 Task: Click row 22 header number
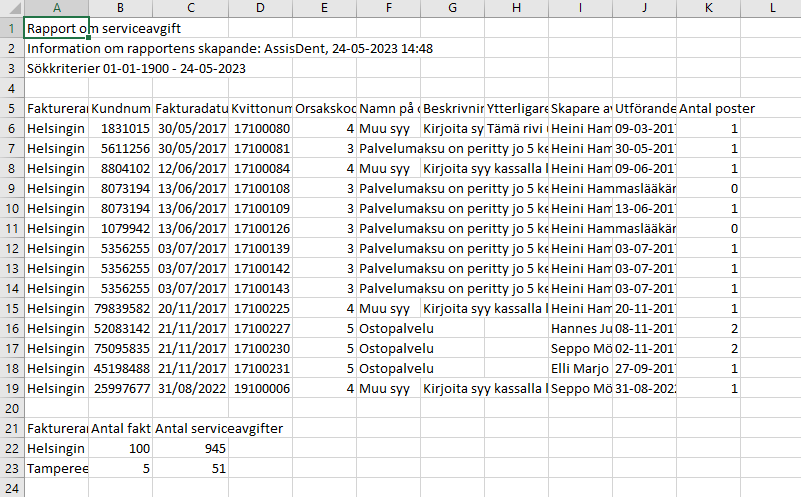click(12, 448)
